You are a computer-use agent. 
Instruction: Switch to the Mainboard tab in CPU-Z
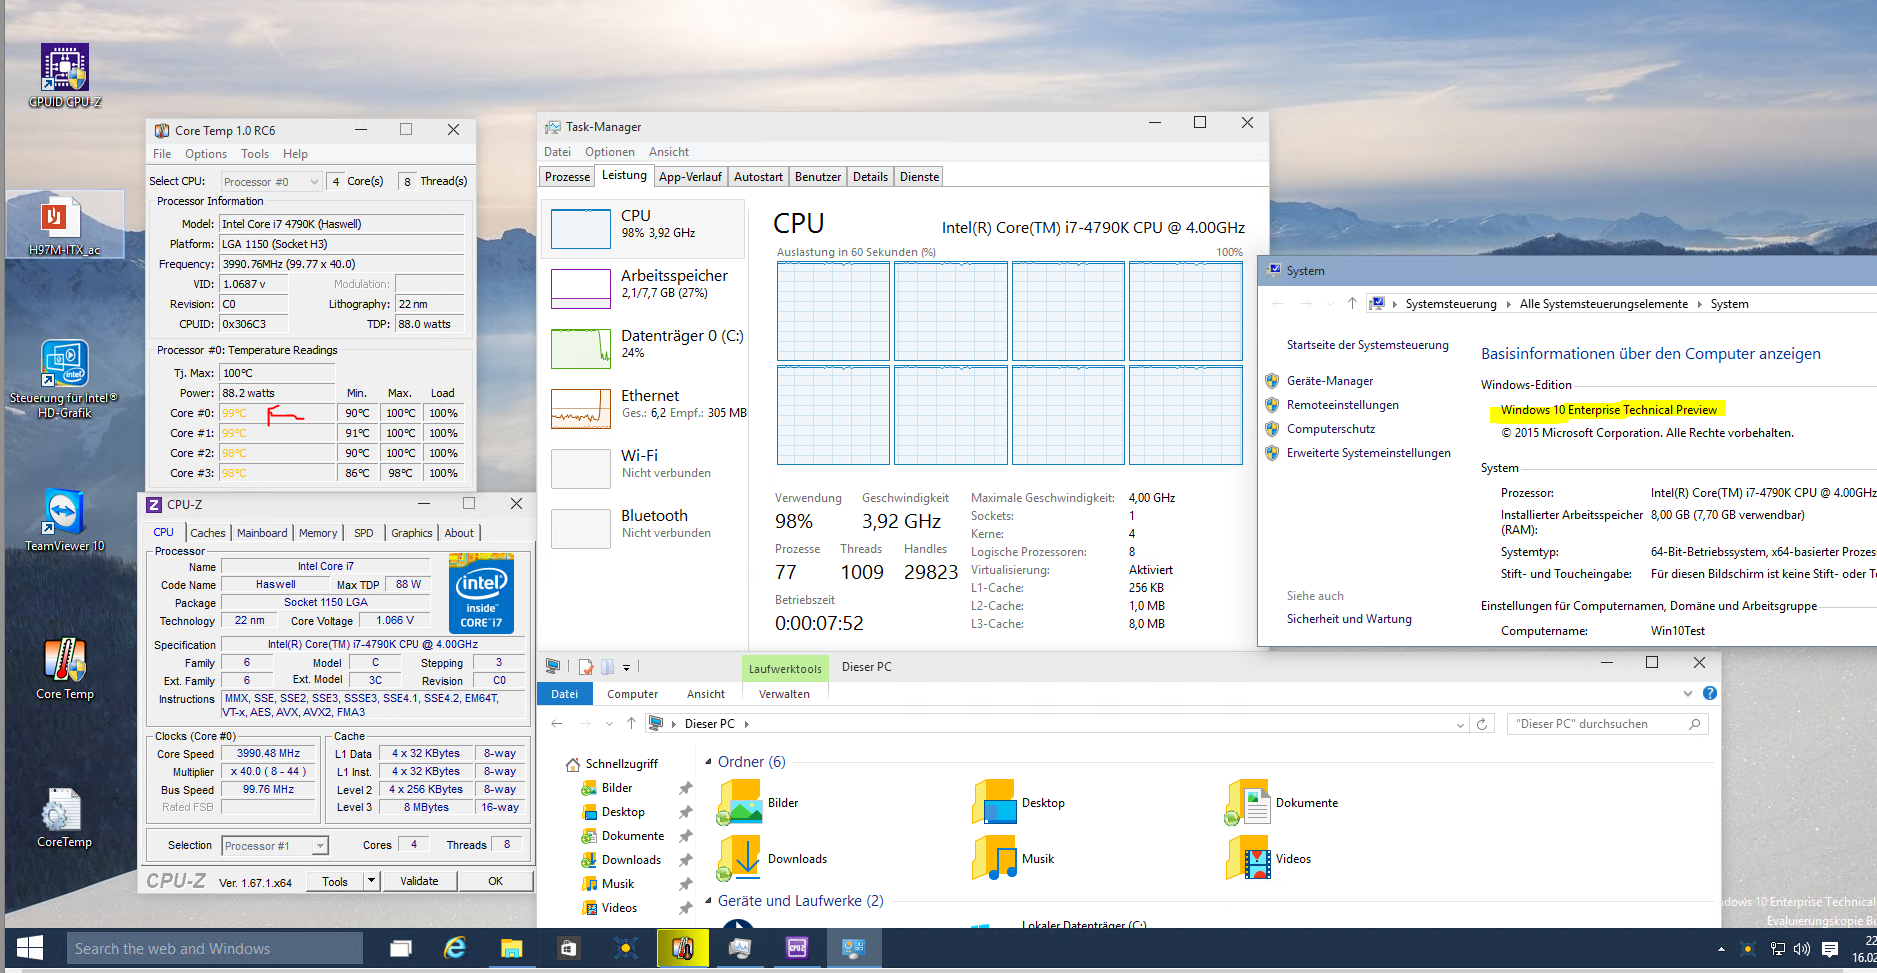262,533
